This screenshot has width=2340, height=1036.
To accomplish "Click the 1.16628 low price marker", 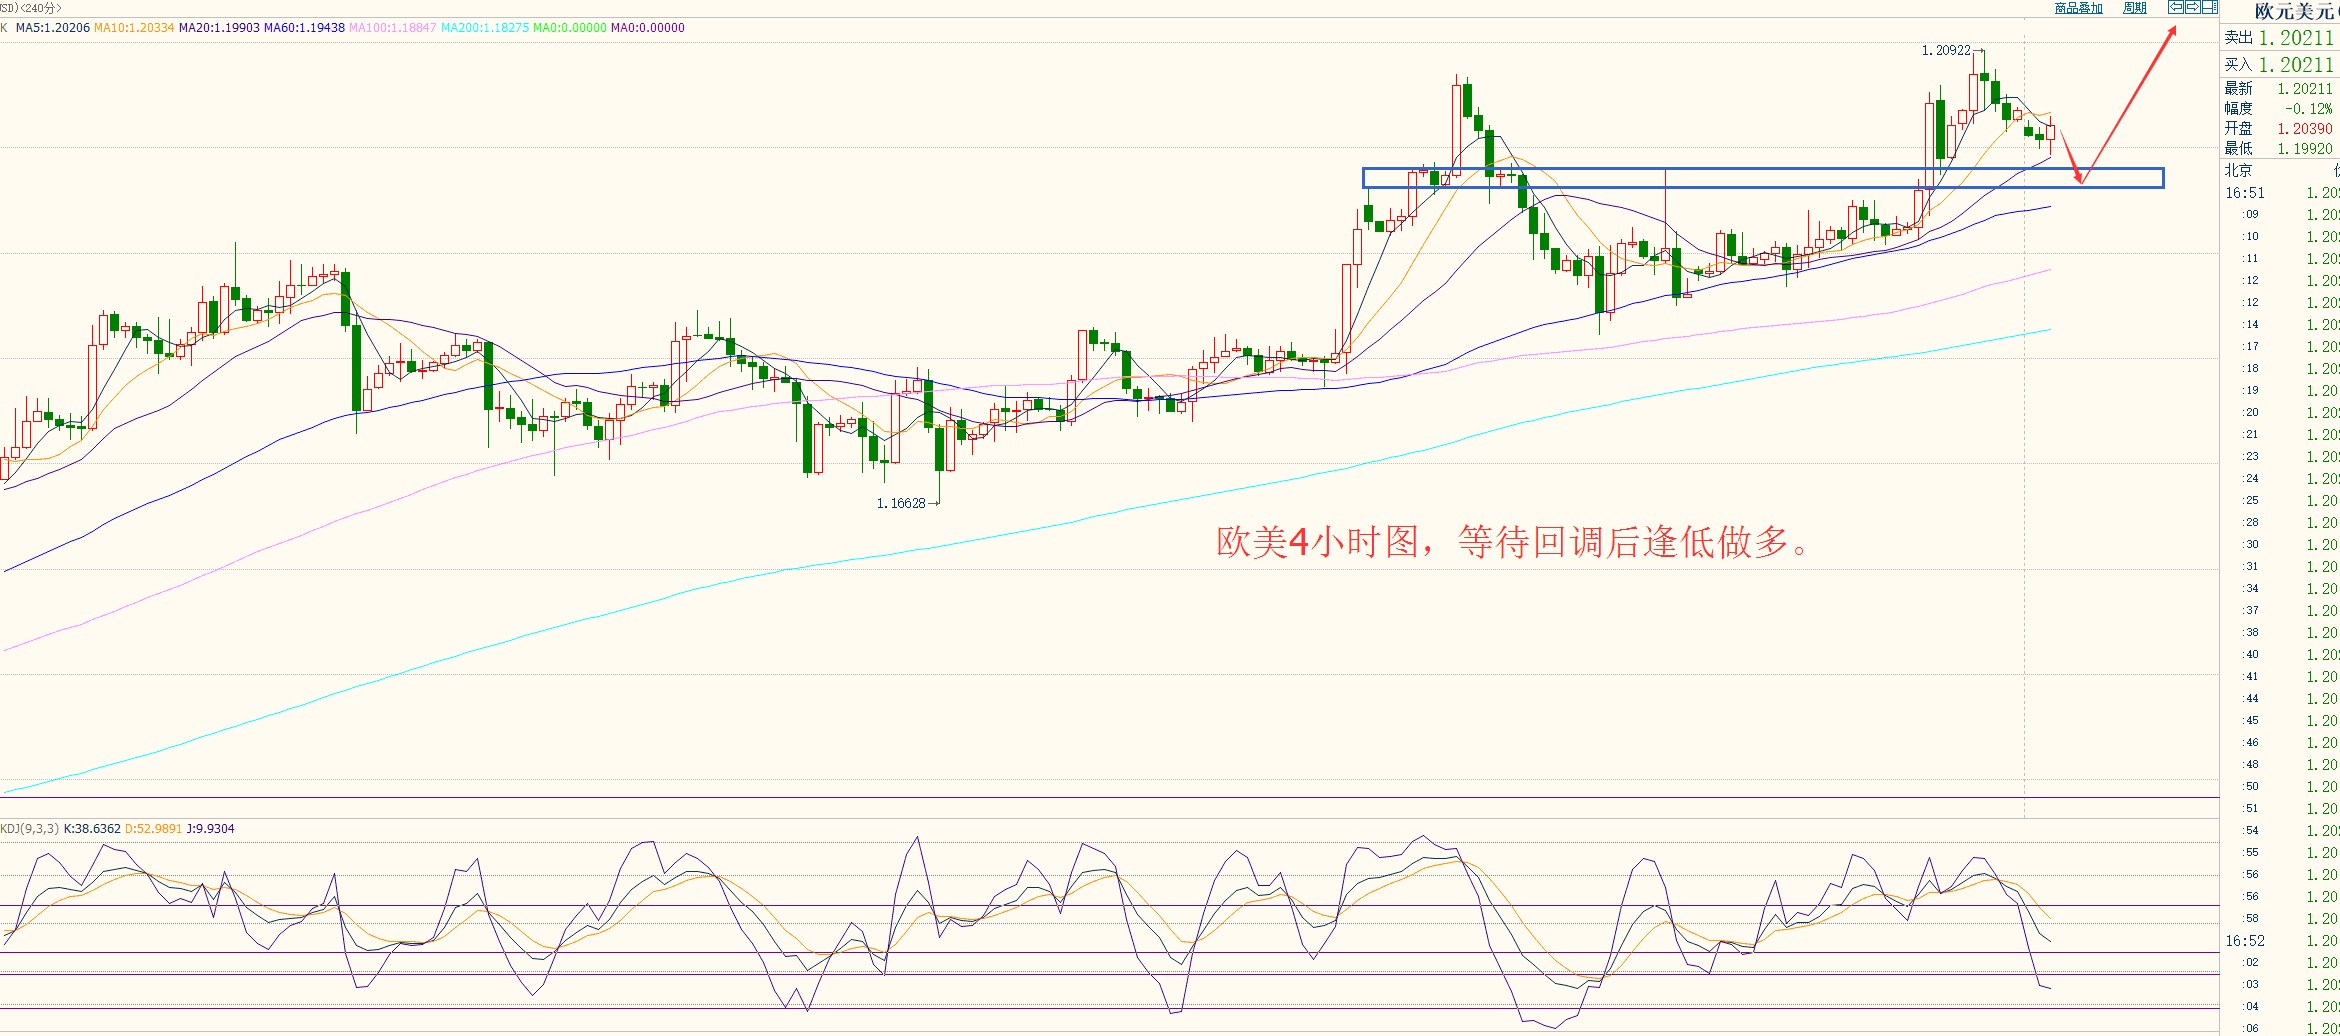I will tap(901, 503).
